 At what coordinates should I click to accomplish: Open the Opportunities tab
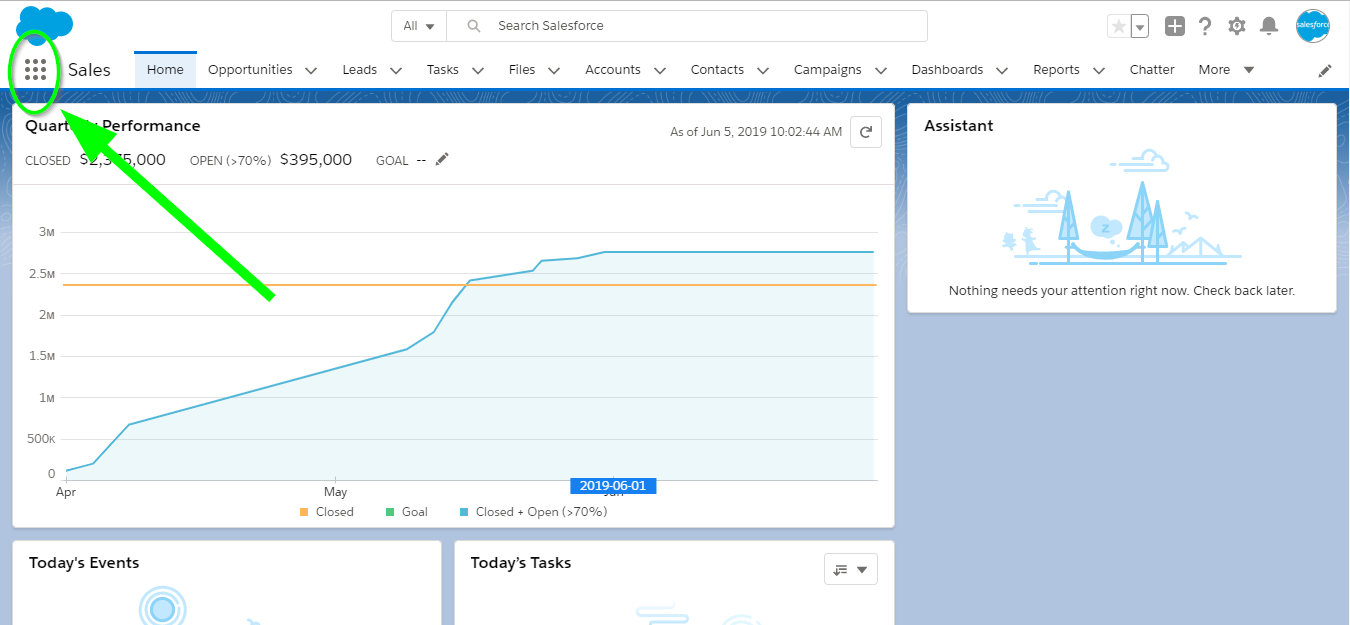pyautogui.click(x=250, y=70)
